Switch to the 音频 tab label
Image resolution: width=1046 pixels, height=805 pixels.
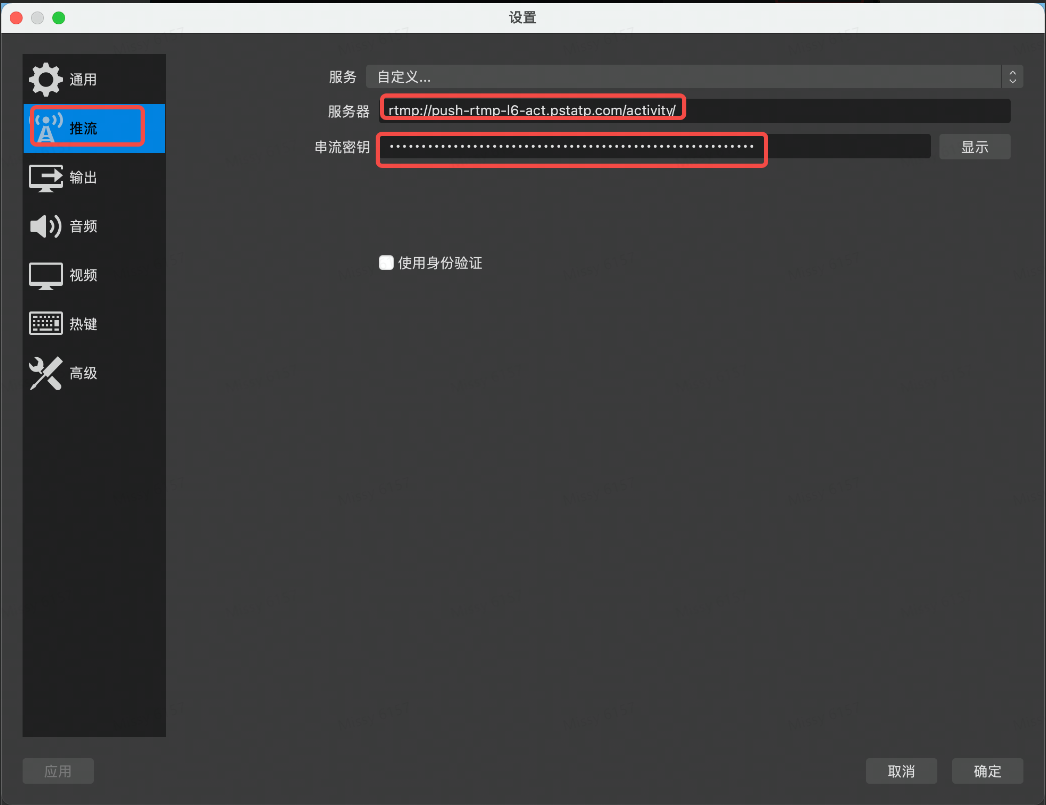83,226
